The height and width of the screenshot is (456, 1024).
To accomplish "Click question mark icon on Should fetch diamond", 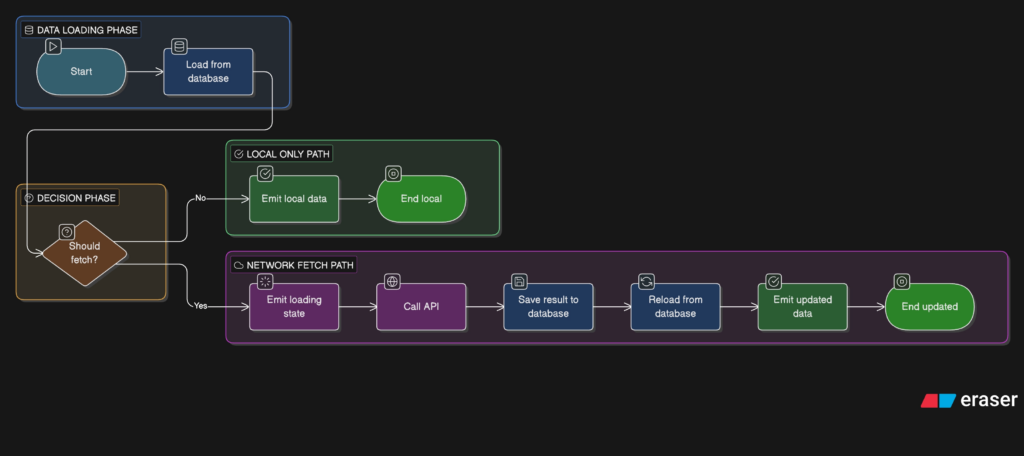I will coord(67,231).
